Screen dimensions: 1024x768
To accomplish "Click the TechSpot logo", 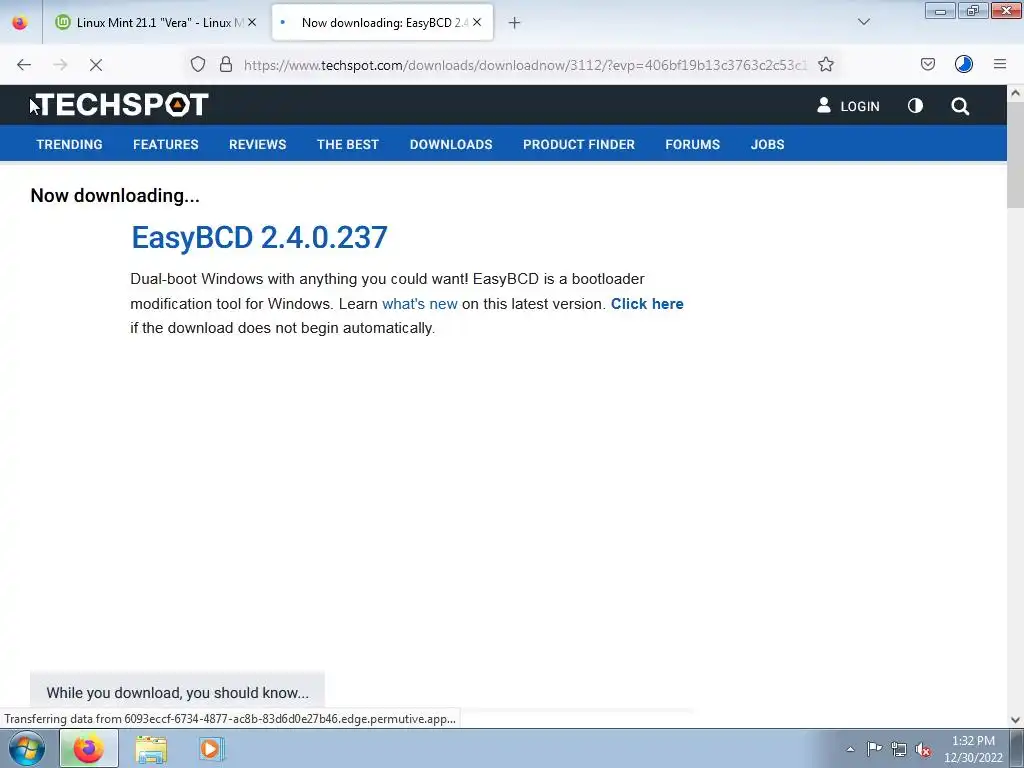I will 120,105.
